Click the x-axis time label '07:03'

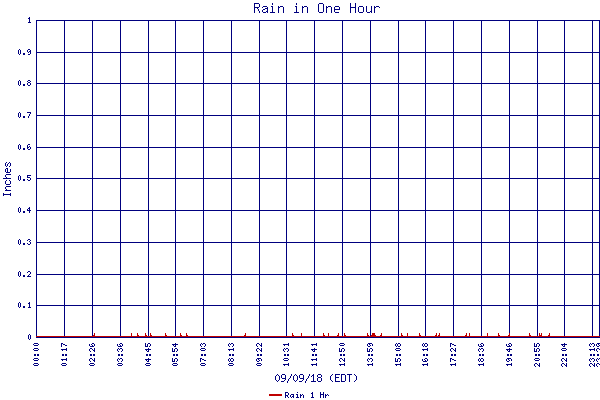pyautogui.click(x=203, y=354)
